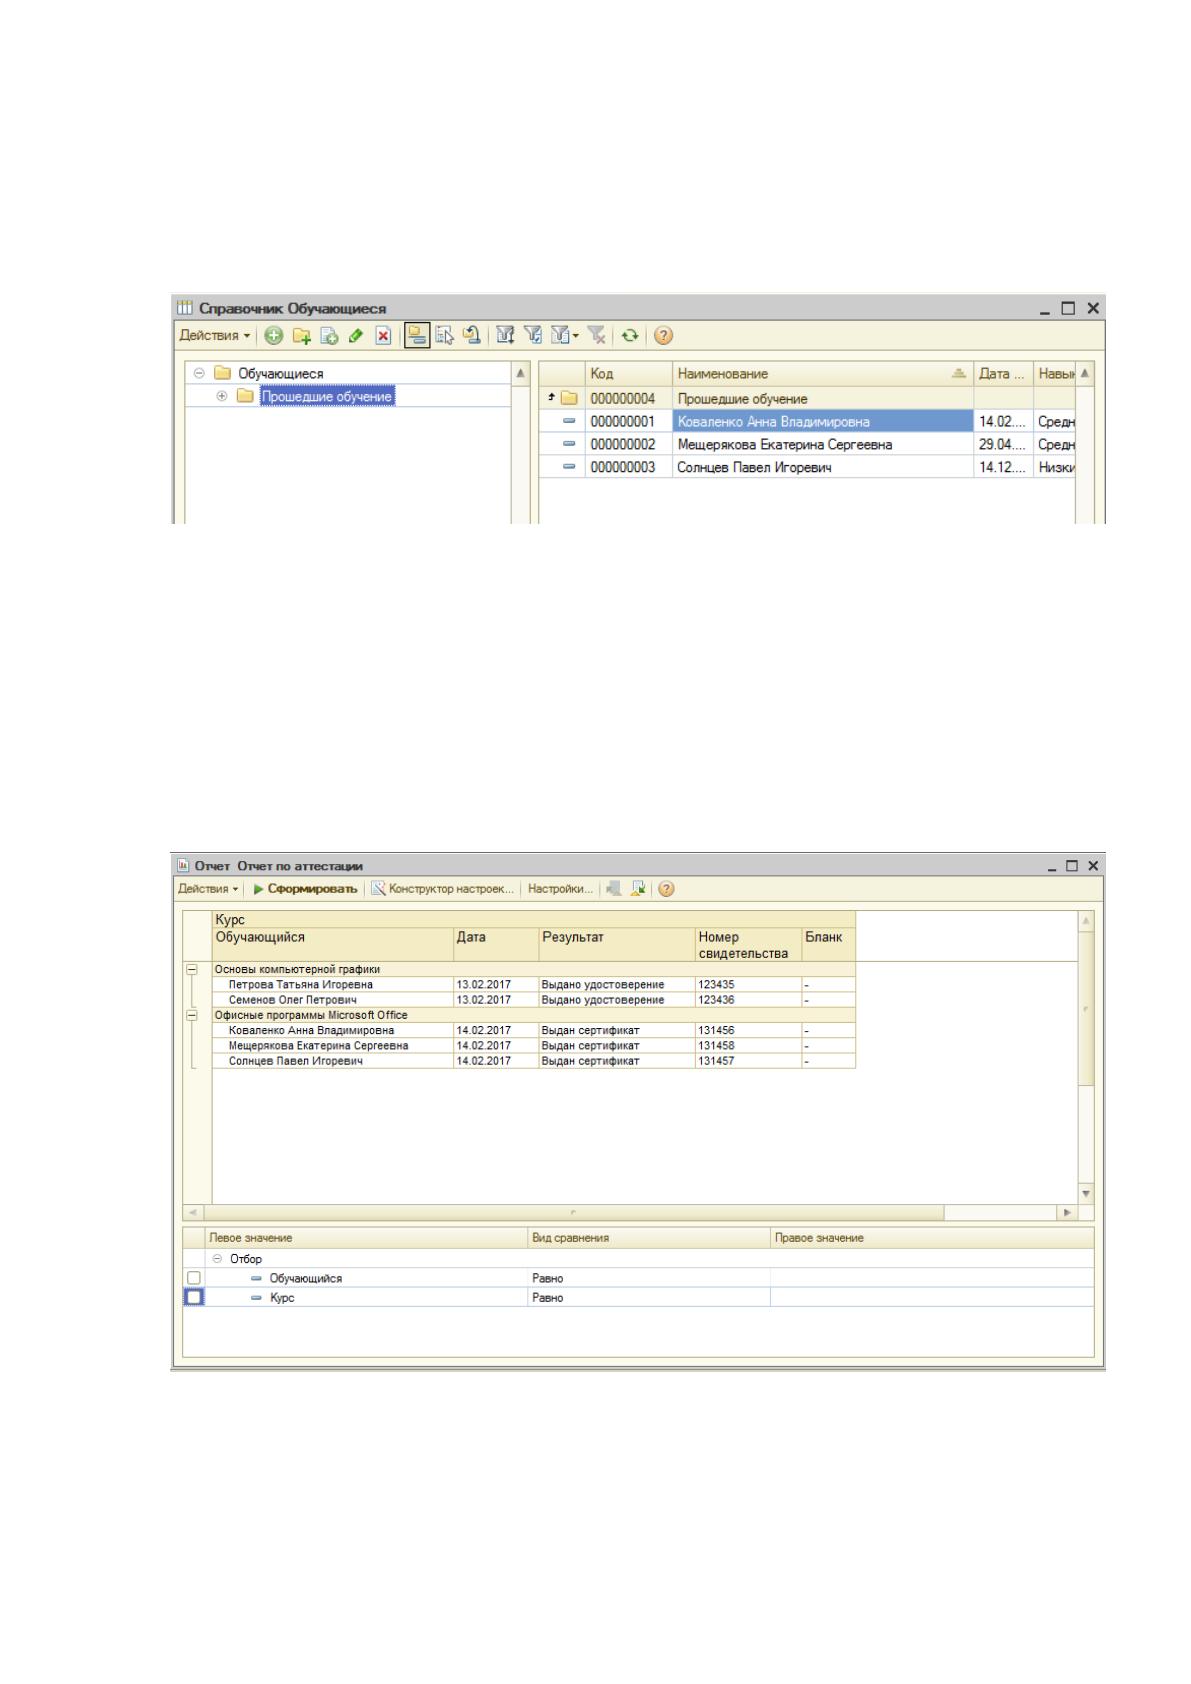Toggle hierarchical view in the Обучающиеся toolbar
Viewport: 1191px width, 1684px height.
click(x=417, y=336)
